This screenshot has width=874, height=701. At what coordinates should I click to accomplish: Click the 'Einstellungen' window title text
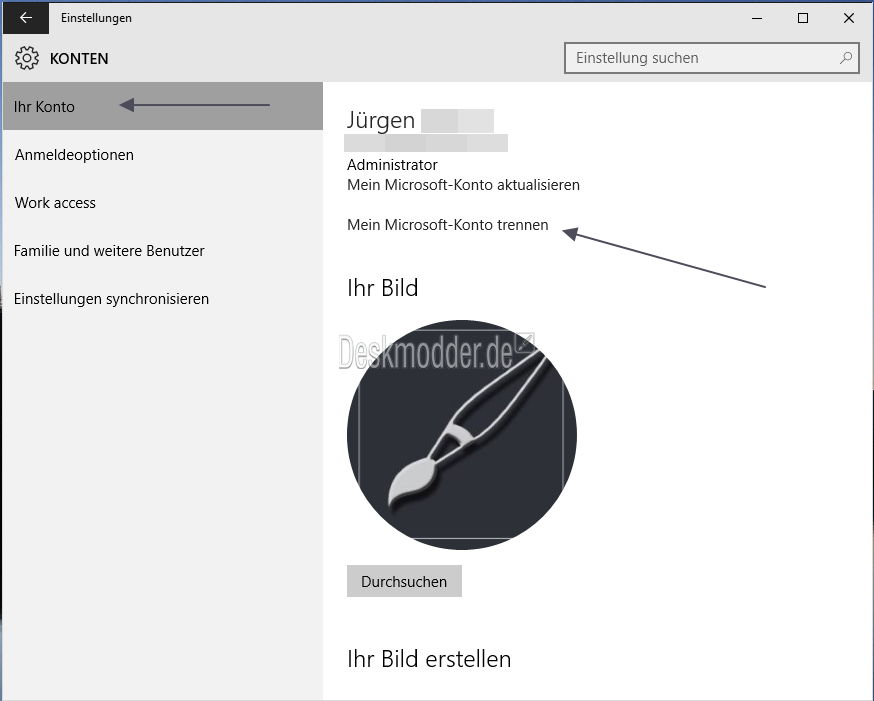tap(96, 18)
